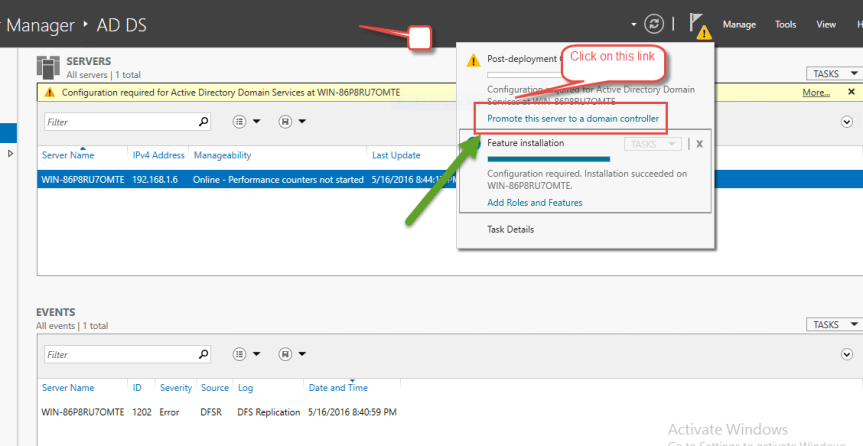The width and height of the screenshot is (863, 446).
Task: Open Events TASKS dropdown
Action: point(833,325)
